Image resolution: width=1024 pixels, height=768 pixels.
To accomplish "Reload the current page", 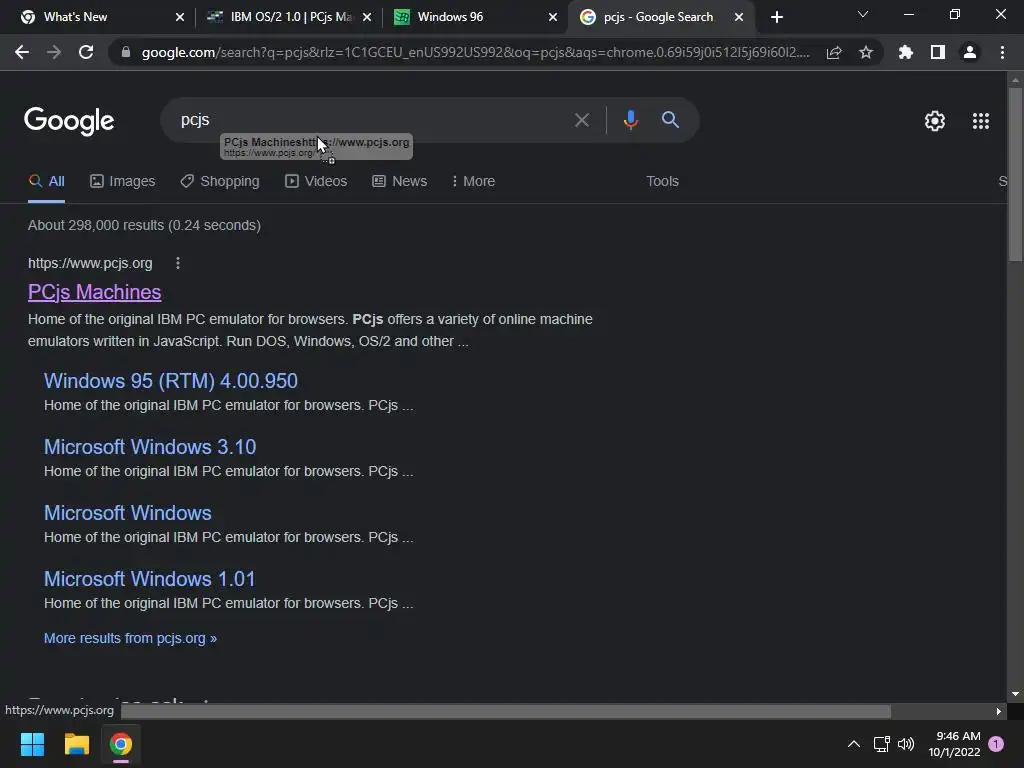I will pyautogui.click(x=86, y=52).
